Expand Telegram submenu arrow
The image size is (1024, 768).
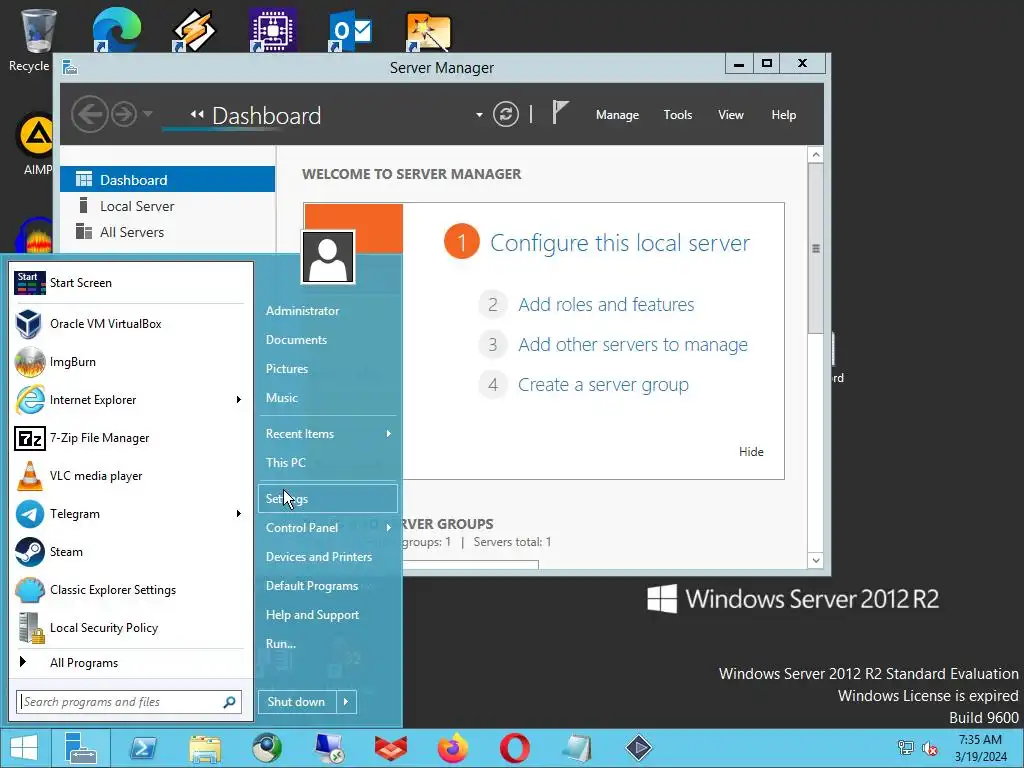tap(239, 514)
